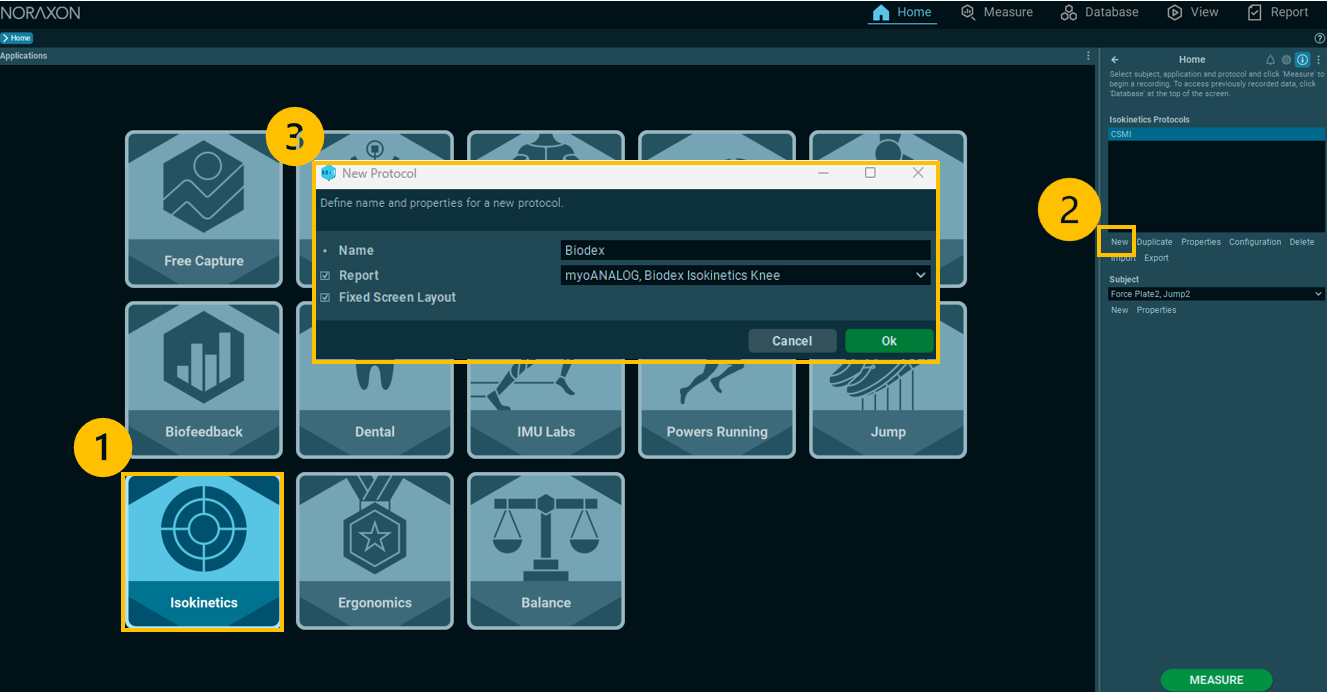
Task: Confirm new protocol with Ok button
Action: click(889, 341)
